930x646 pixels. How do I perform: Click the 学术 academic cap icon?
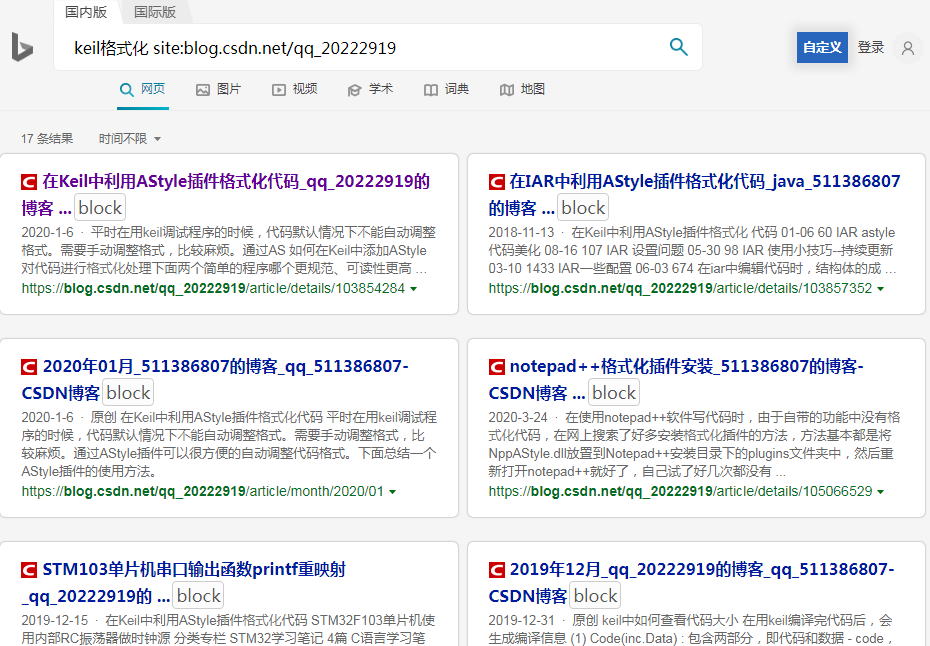pyautogui.click(x=354, y=90)
